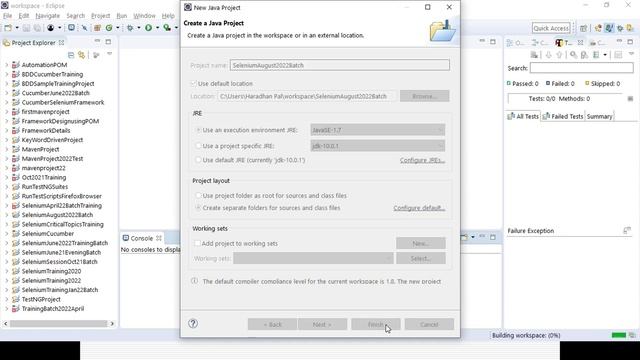Image resolution: width=640 pixels, height=360 pixels.
Task: Open the Window menu
Action: click(144, 16)
